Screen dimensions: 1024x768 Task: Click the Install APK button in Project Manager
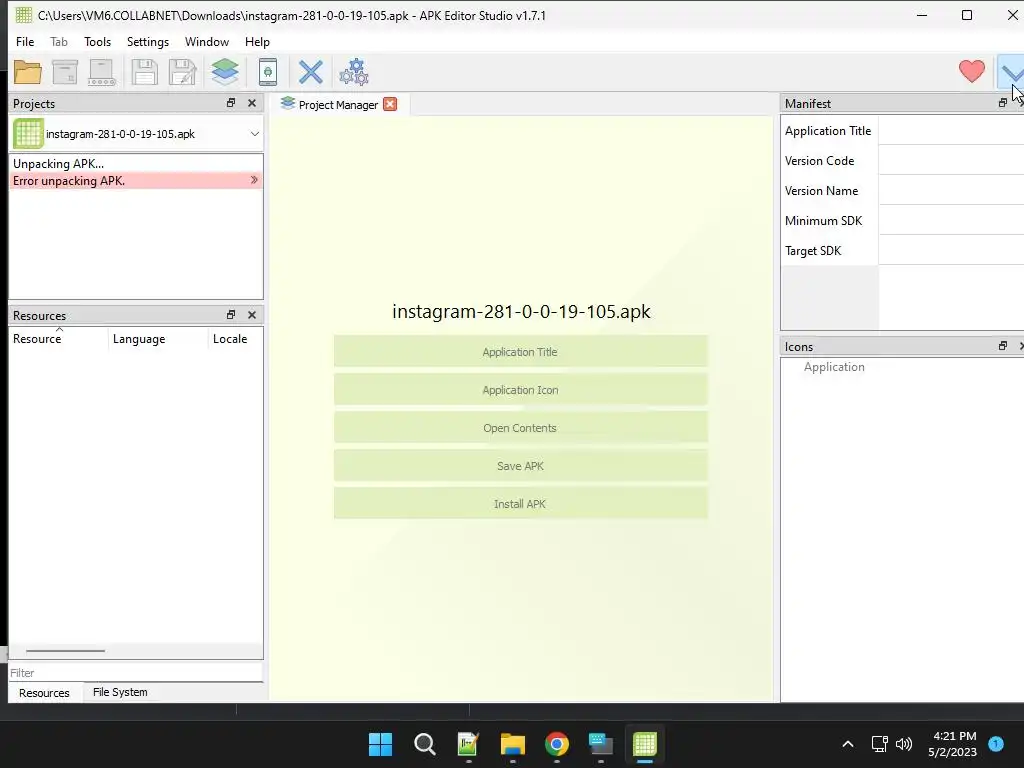520,504
